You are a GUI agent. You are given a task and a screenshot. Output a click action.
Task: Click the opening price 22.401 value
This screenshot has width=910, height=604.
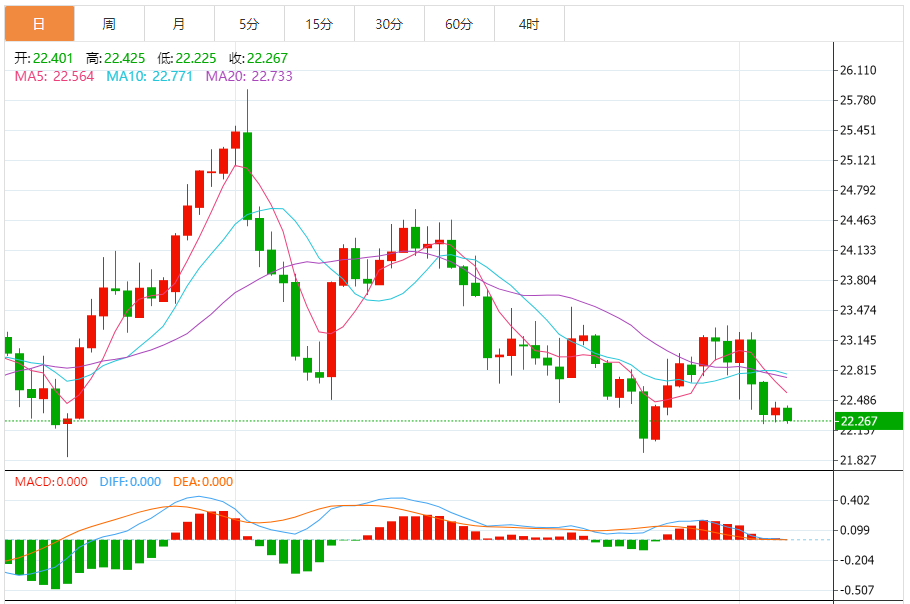point(53,59)
